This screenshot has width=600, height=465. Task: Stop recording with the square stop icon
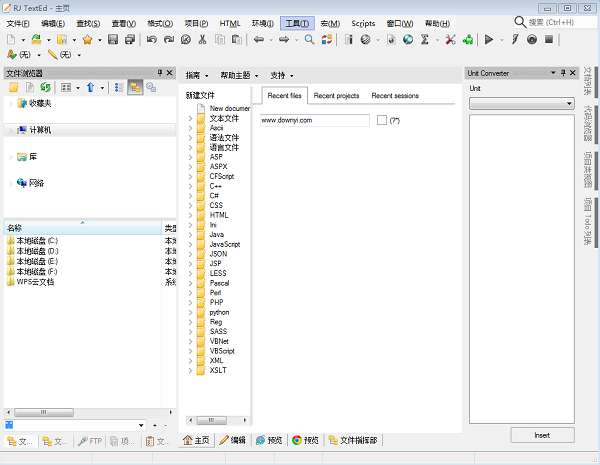[549, 39]
